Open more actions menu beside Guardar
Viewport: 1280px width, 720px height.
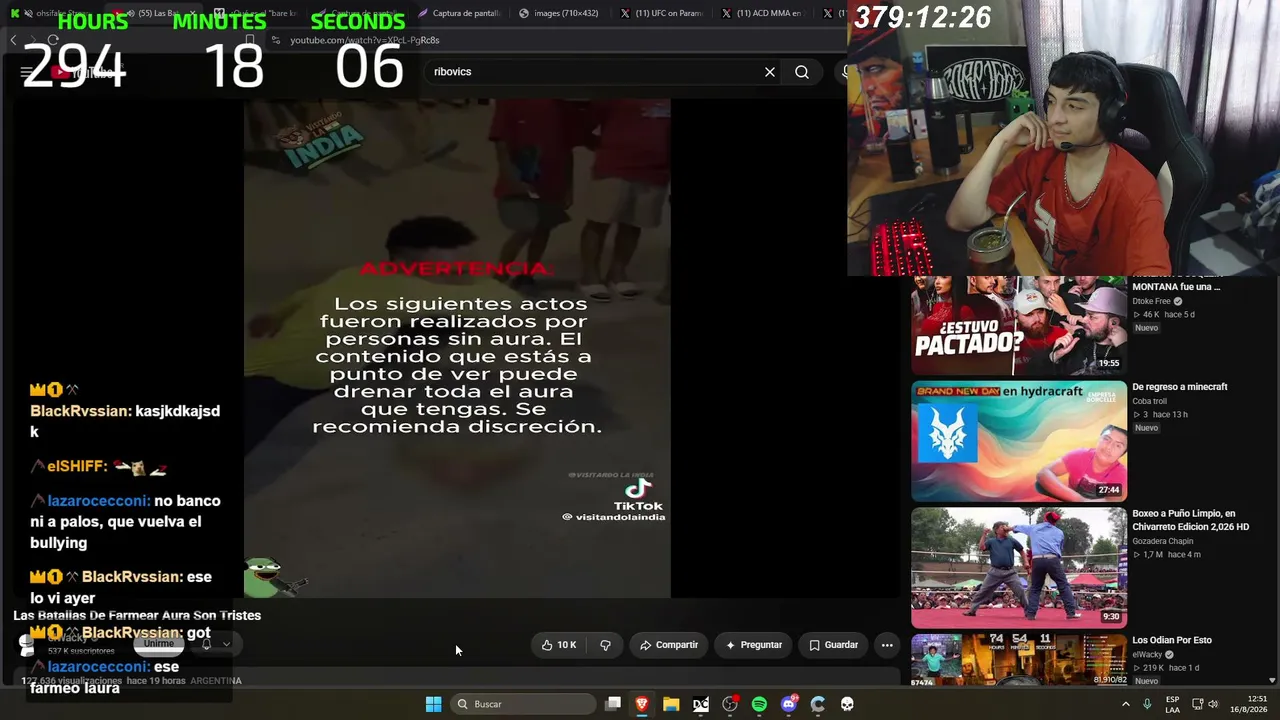887,645
